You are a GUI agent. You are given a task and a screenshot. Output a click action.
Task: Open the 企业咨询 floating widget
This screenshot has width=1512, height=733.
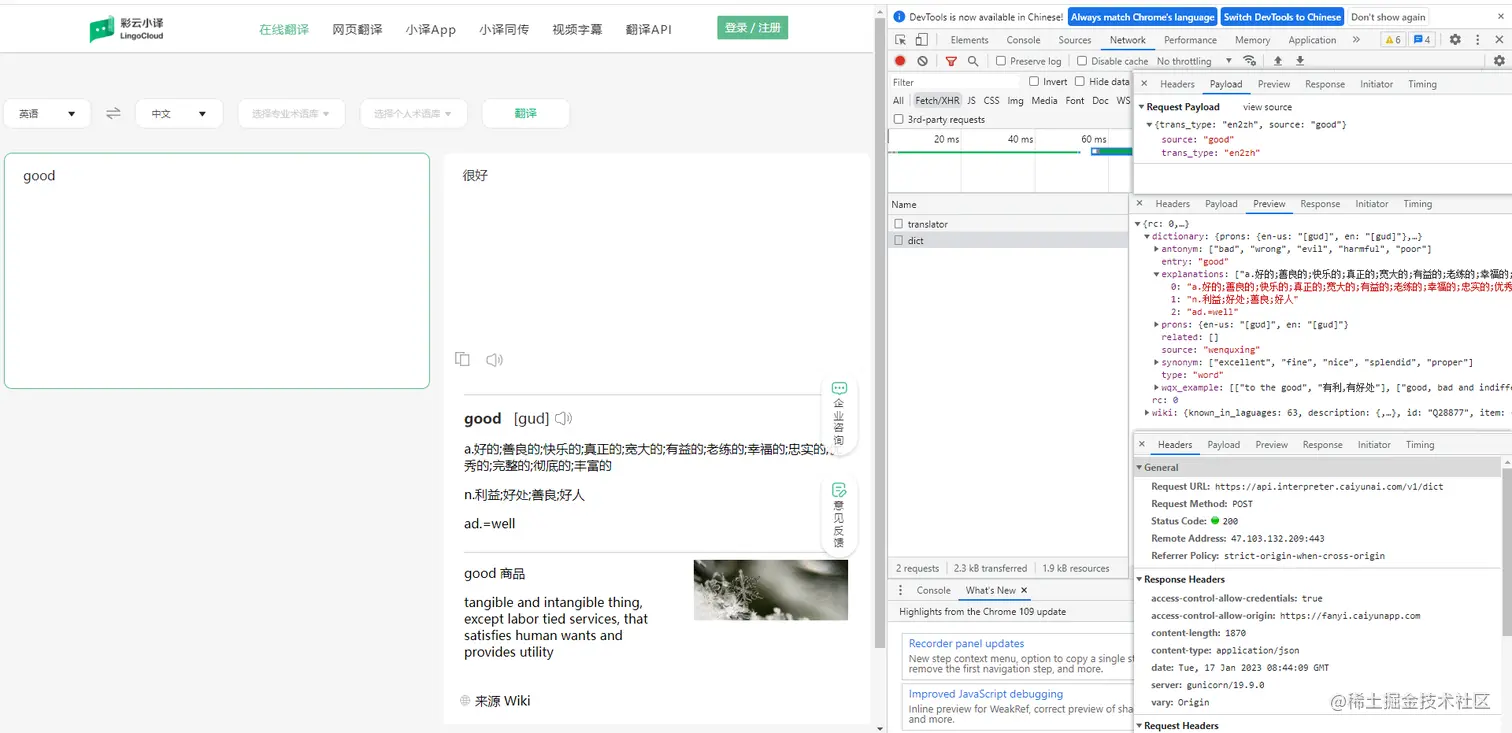[x=839, y=414]
